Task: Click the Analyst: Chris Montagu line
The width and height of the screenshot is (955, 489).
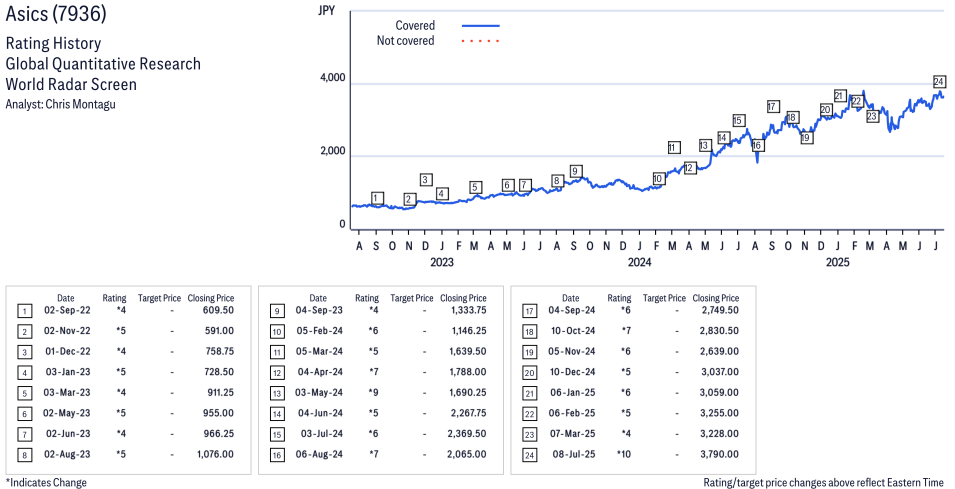Action: [x=60, y=104]
